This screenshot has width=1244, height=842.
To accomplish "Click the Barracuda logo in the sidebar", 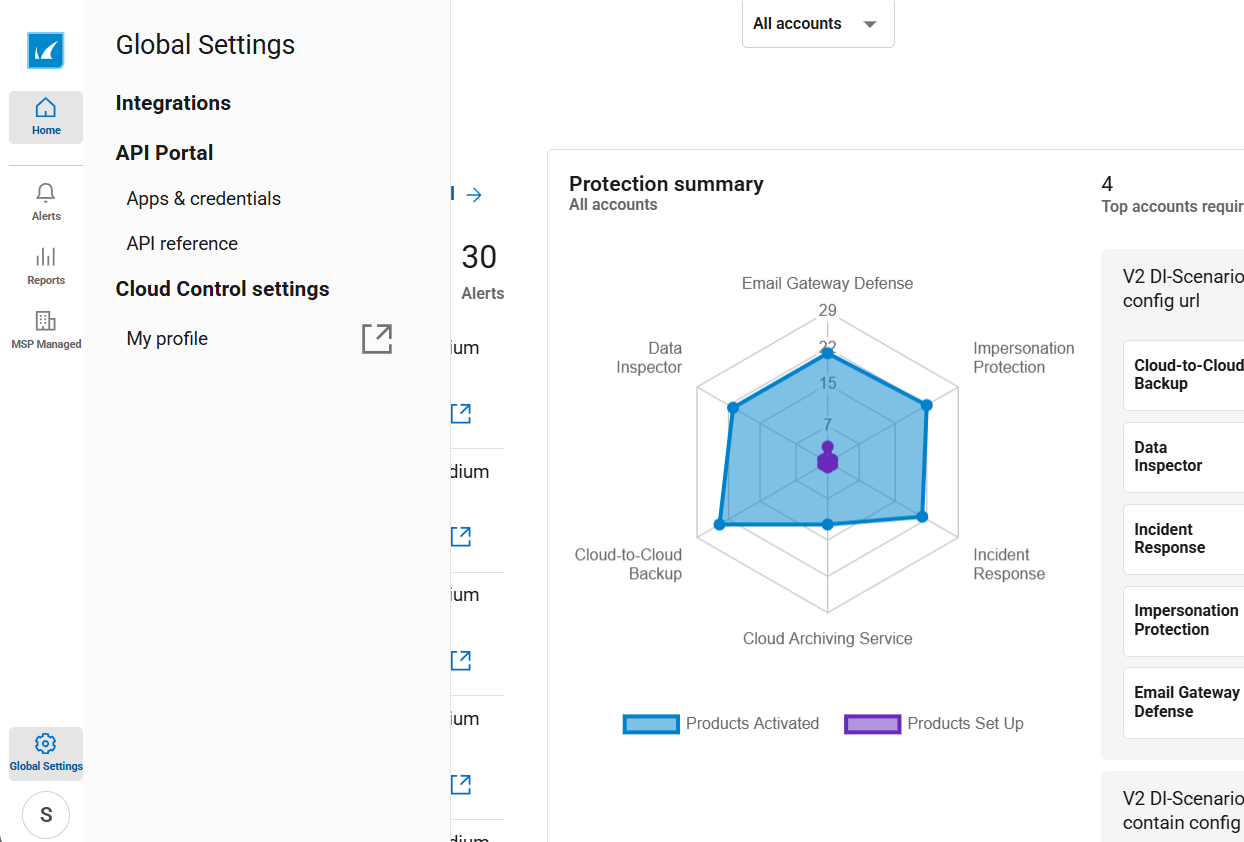I will tap(46, 50).
